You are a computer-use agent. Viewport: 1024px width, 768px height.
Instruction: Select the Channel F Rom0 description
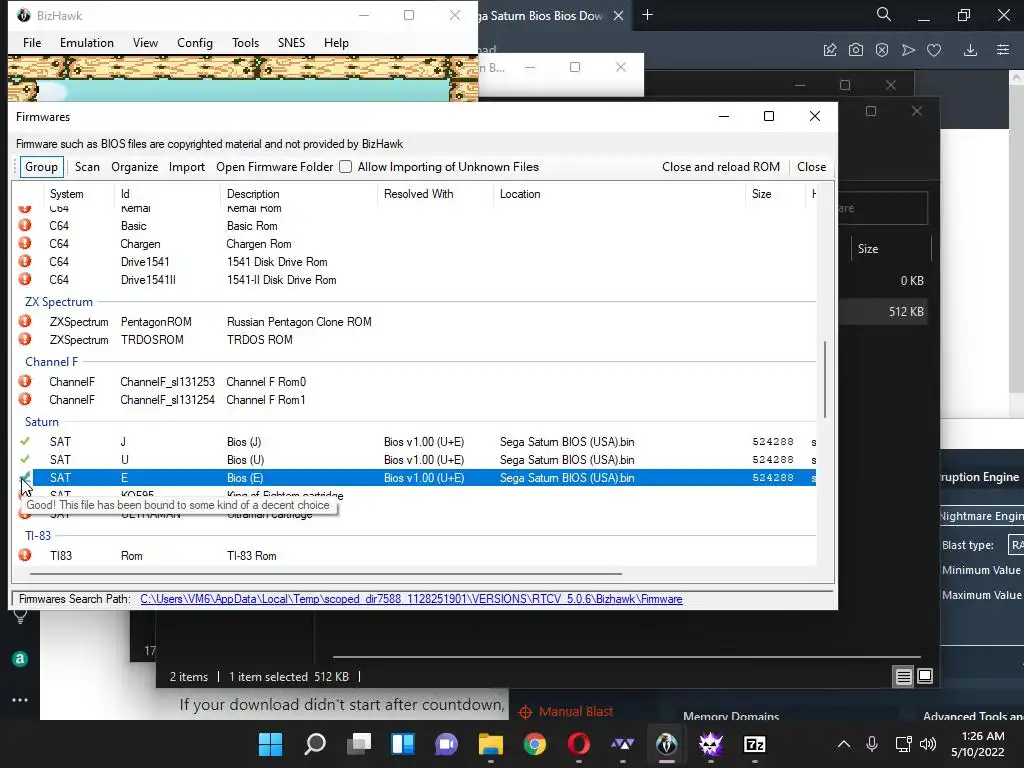[266, 382]
